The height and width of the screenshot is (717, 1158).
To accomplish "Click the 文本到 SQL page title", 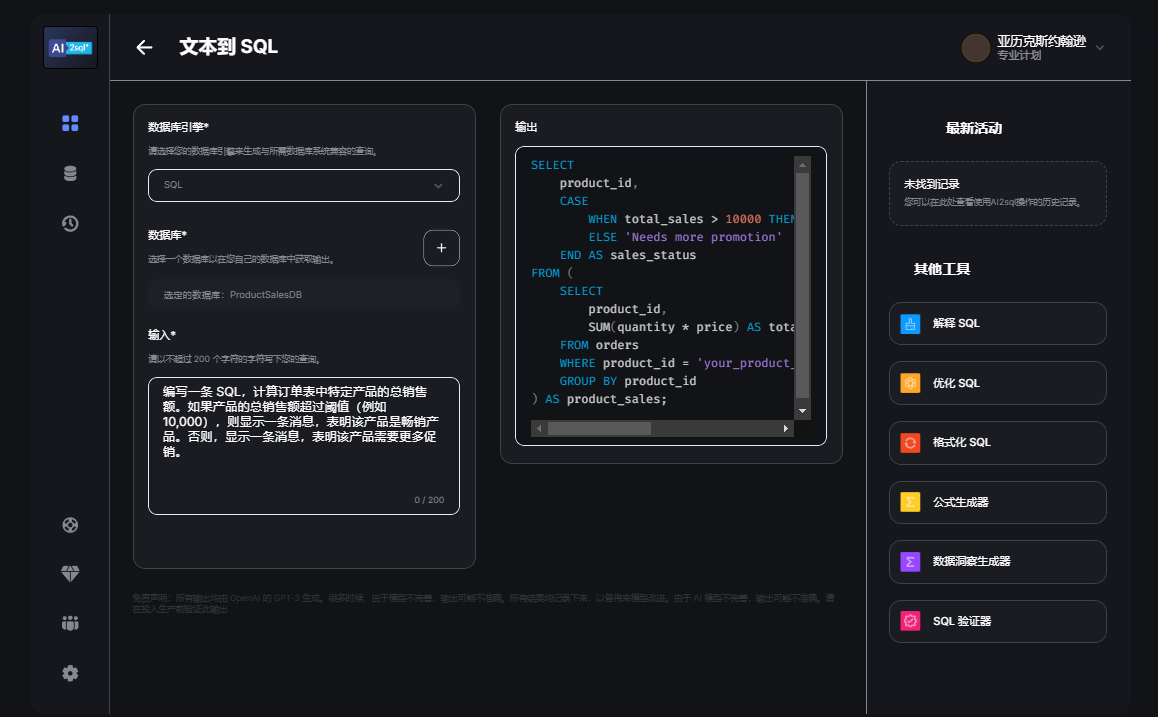I will point(228,47).
